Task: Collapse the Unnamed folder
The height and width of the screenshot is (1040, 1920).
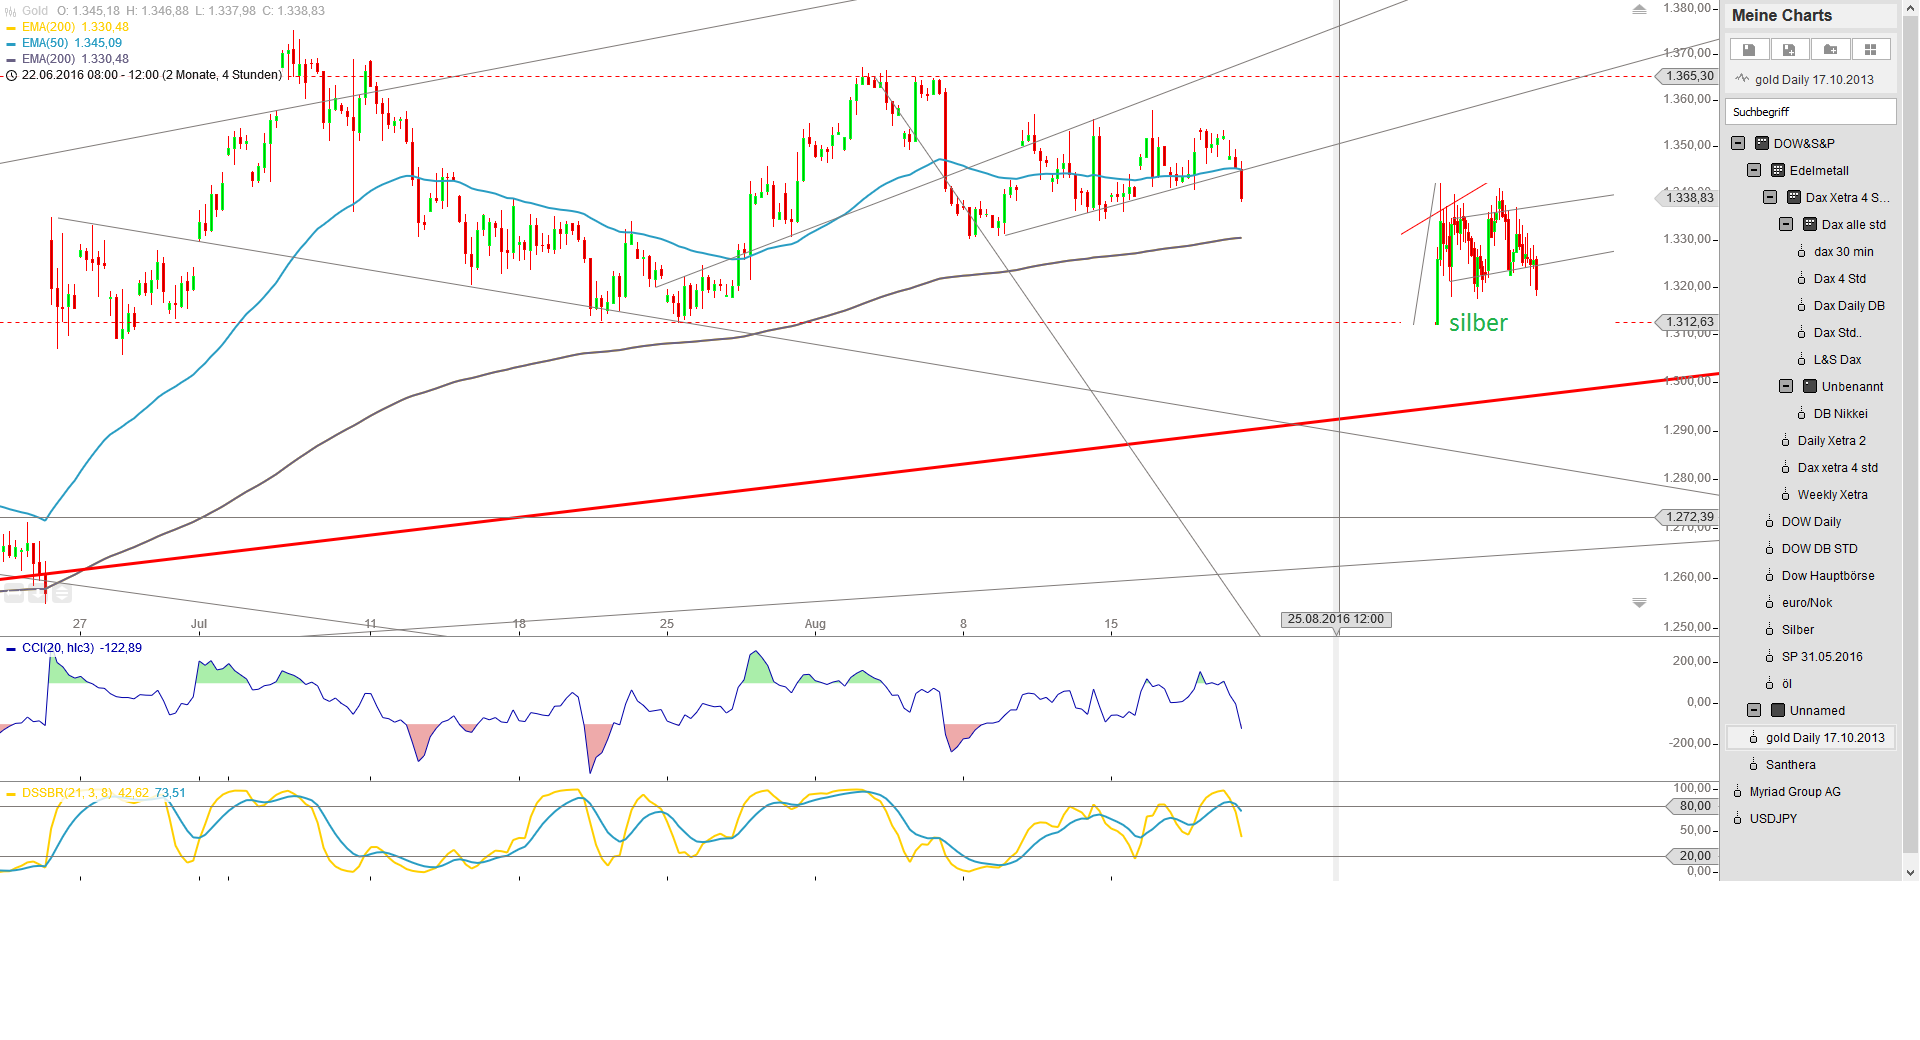Action: [1754, 710]
